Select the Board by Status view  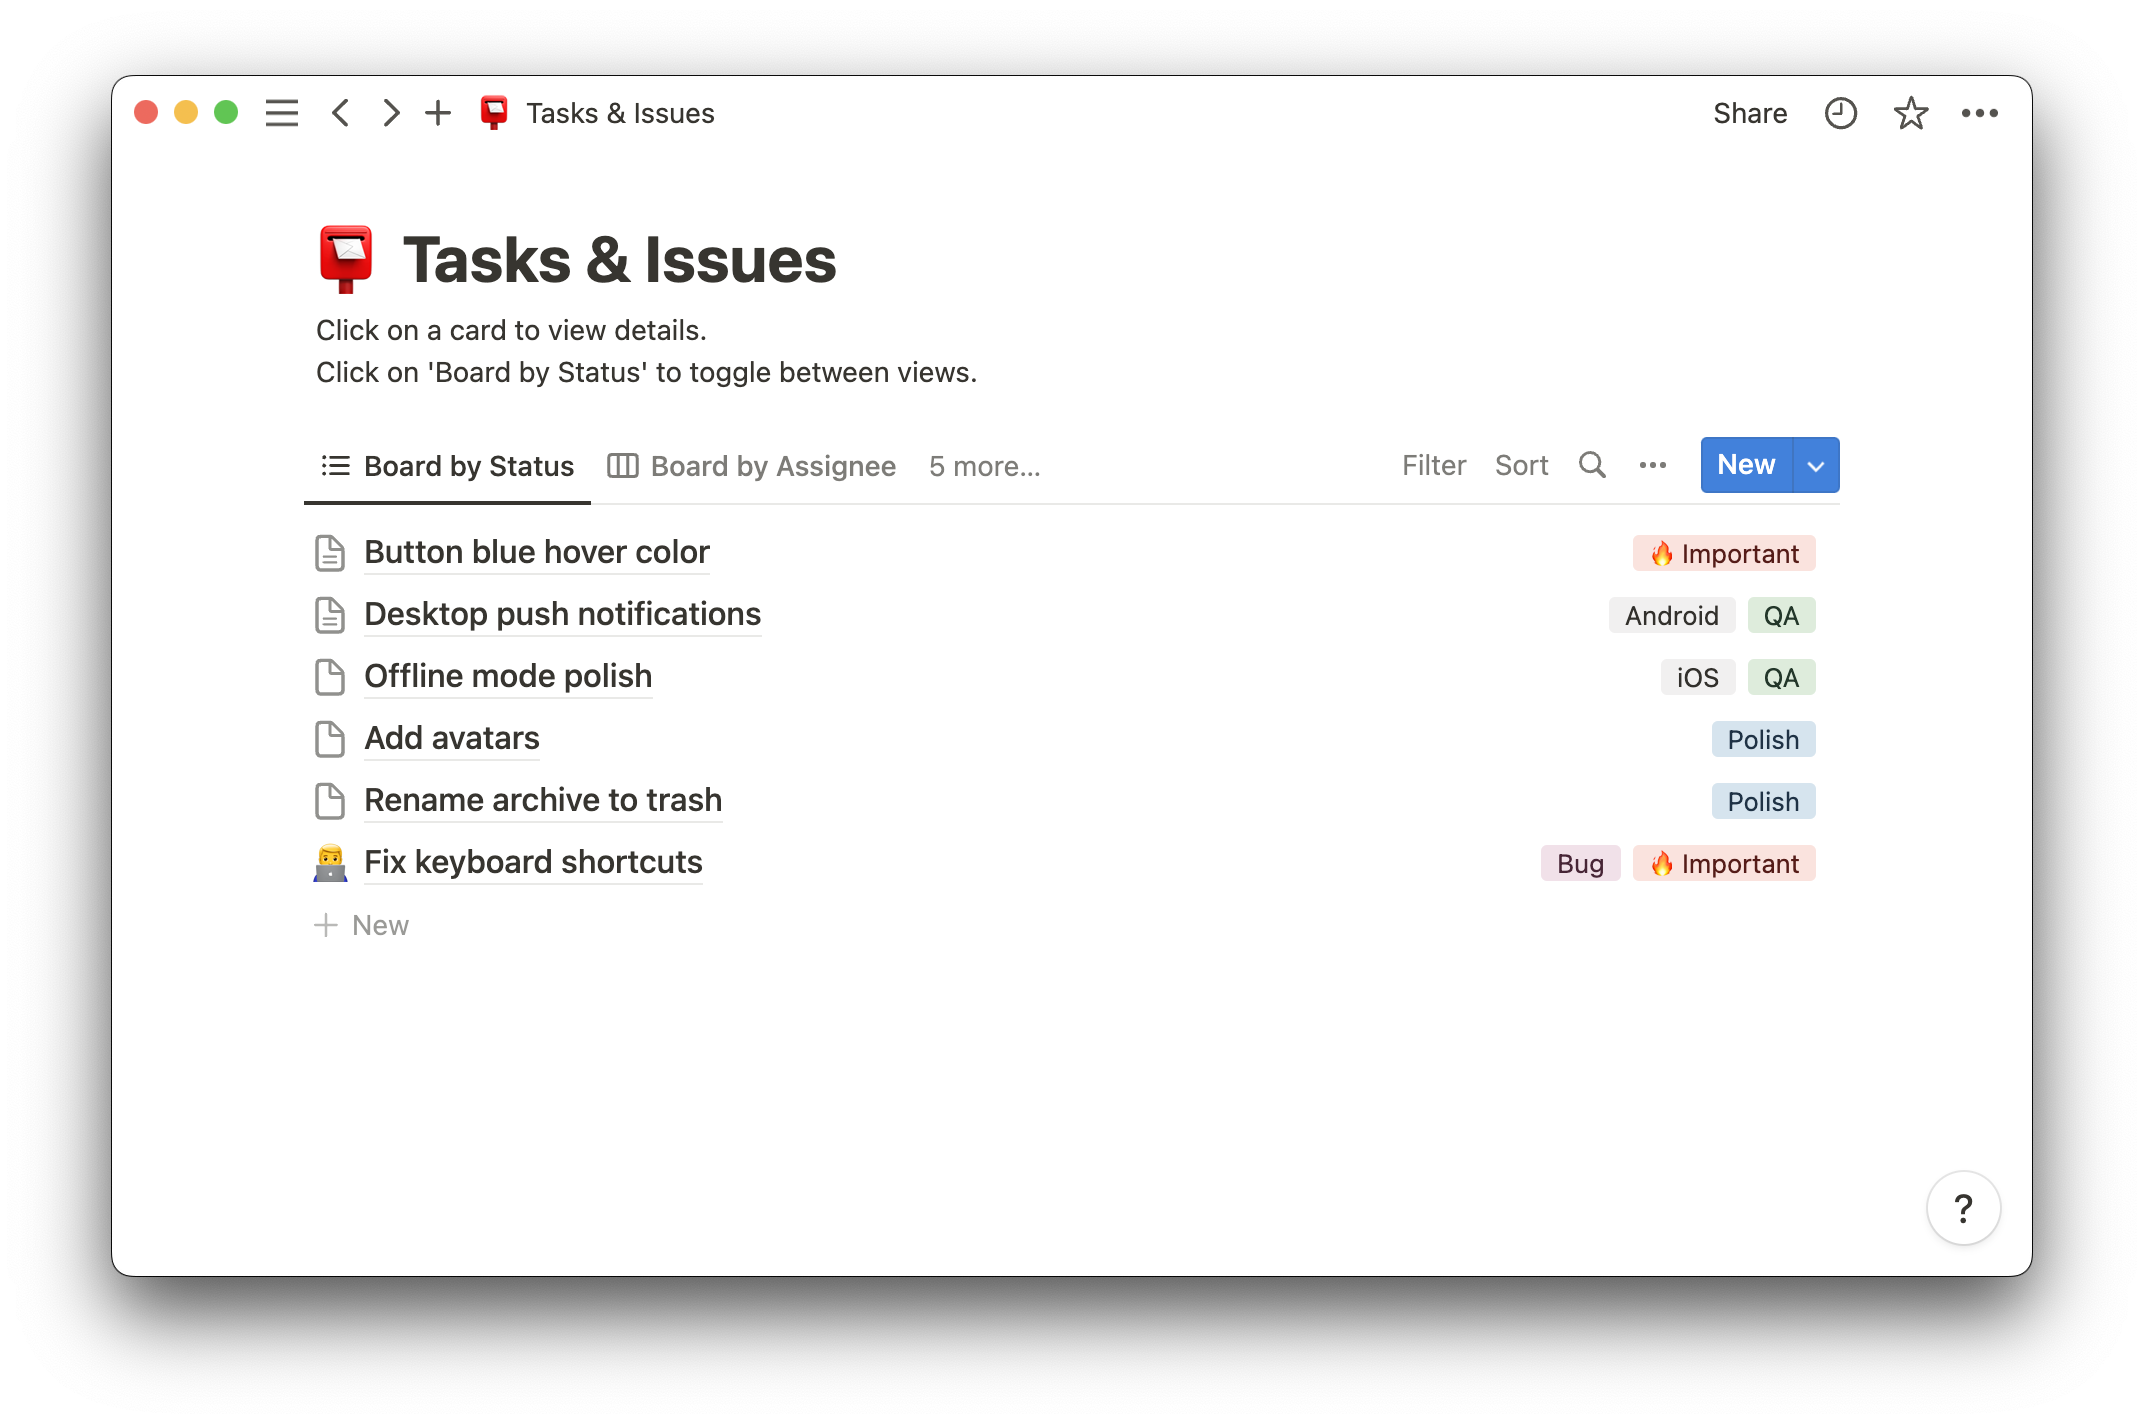(468, 466)
